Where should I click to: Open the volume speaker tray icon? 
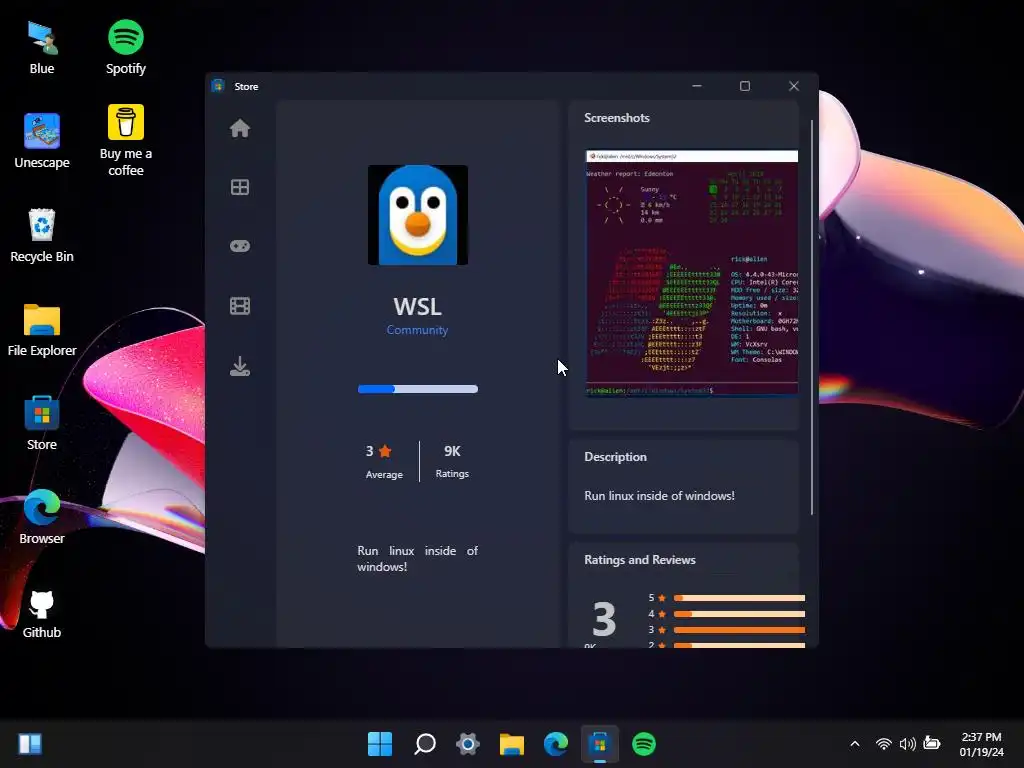pyautogui.click(x=907, y=744)
